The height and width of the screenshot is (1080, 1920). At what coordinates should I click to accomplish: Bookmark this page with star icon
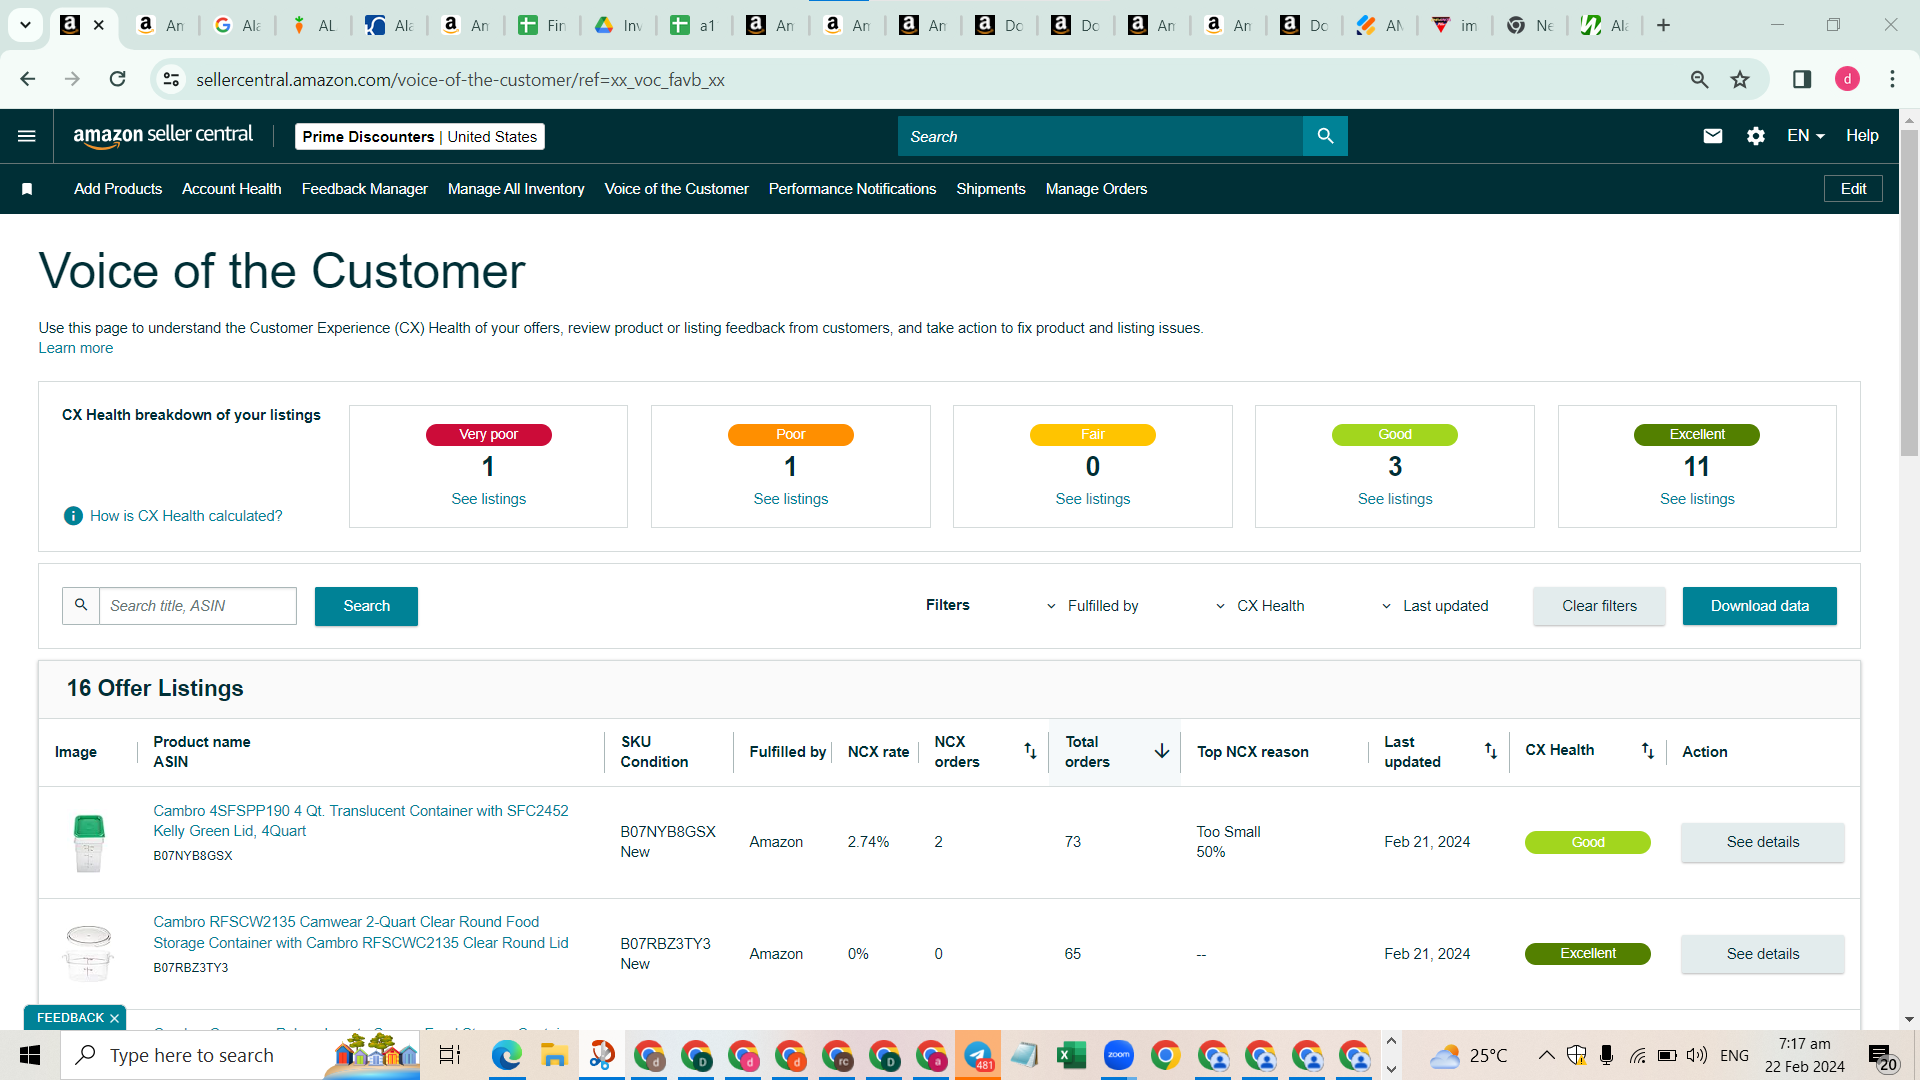[1740, 79]
